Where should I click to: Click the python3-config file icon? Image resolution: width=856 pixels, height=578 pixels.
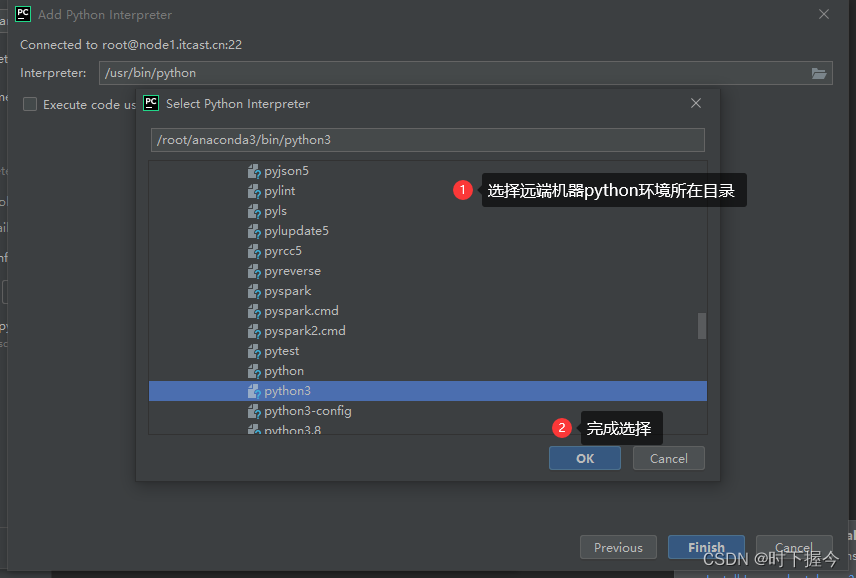(x=254, y=412)
